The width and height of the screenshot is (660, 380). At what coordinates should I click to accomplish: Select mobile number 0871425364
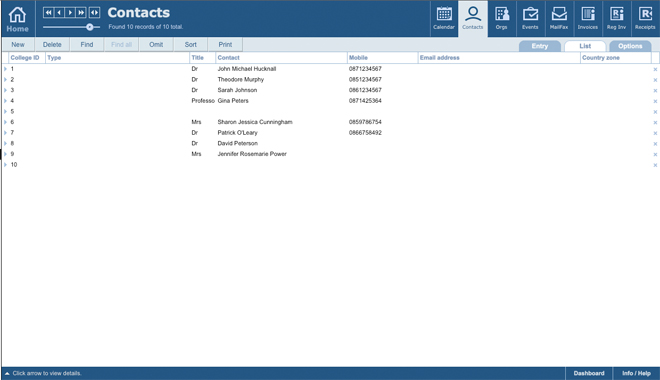pyautogui.click(x=365, y=101)
